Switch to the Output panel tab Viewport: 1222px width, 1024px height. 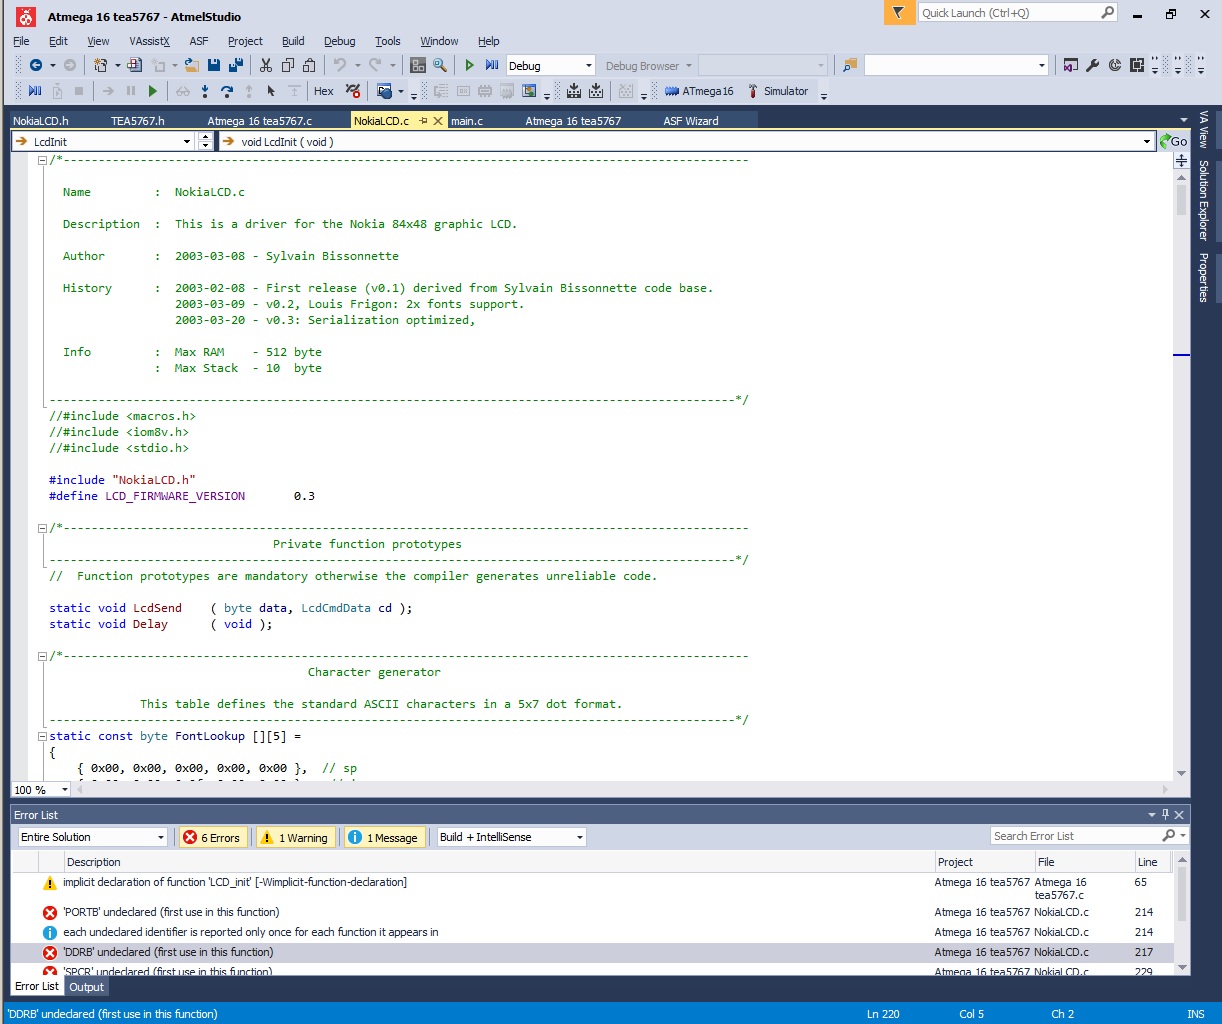point(87,987)
